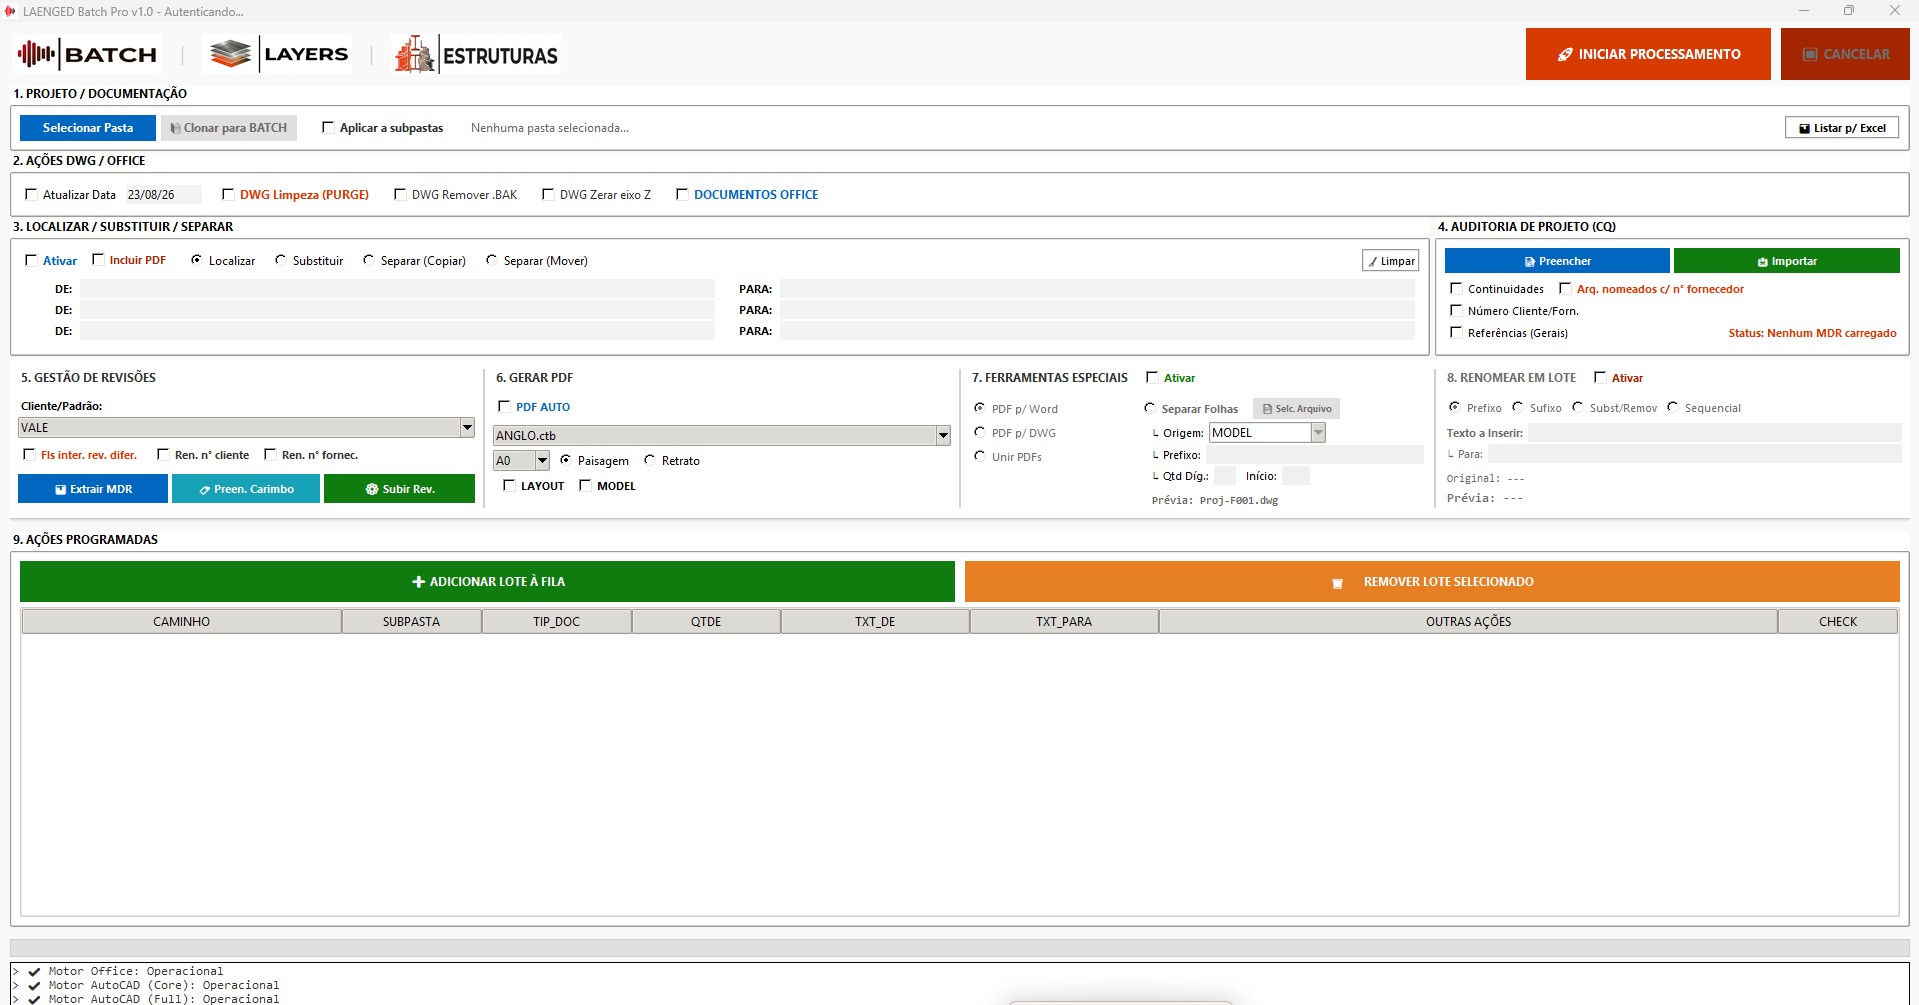Viewport: 1919px width, 1005px height.
Task: Enable DOCUMENTOS OFFICE checkbox
Action: pos(682,194)
